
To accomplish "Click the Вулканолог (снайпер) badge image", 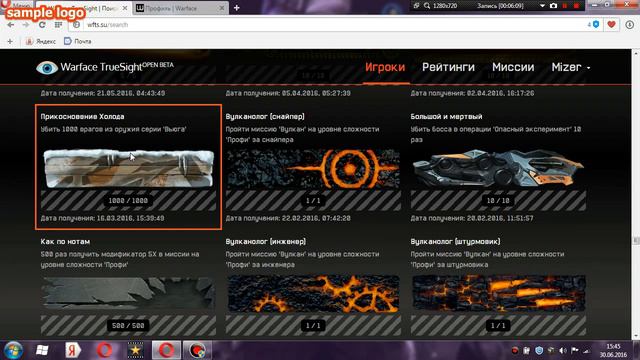I will coord(313,169).
